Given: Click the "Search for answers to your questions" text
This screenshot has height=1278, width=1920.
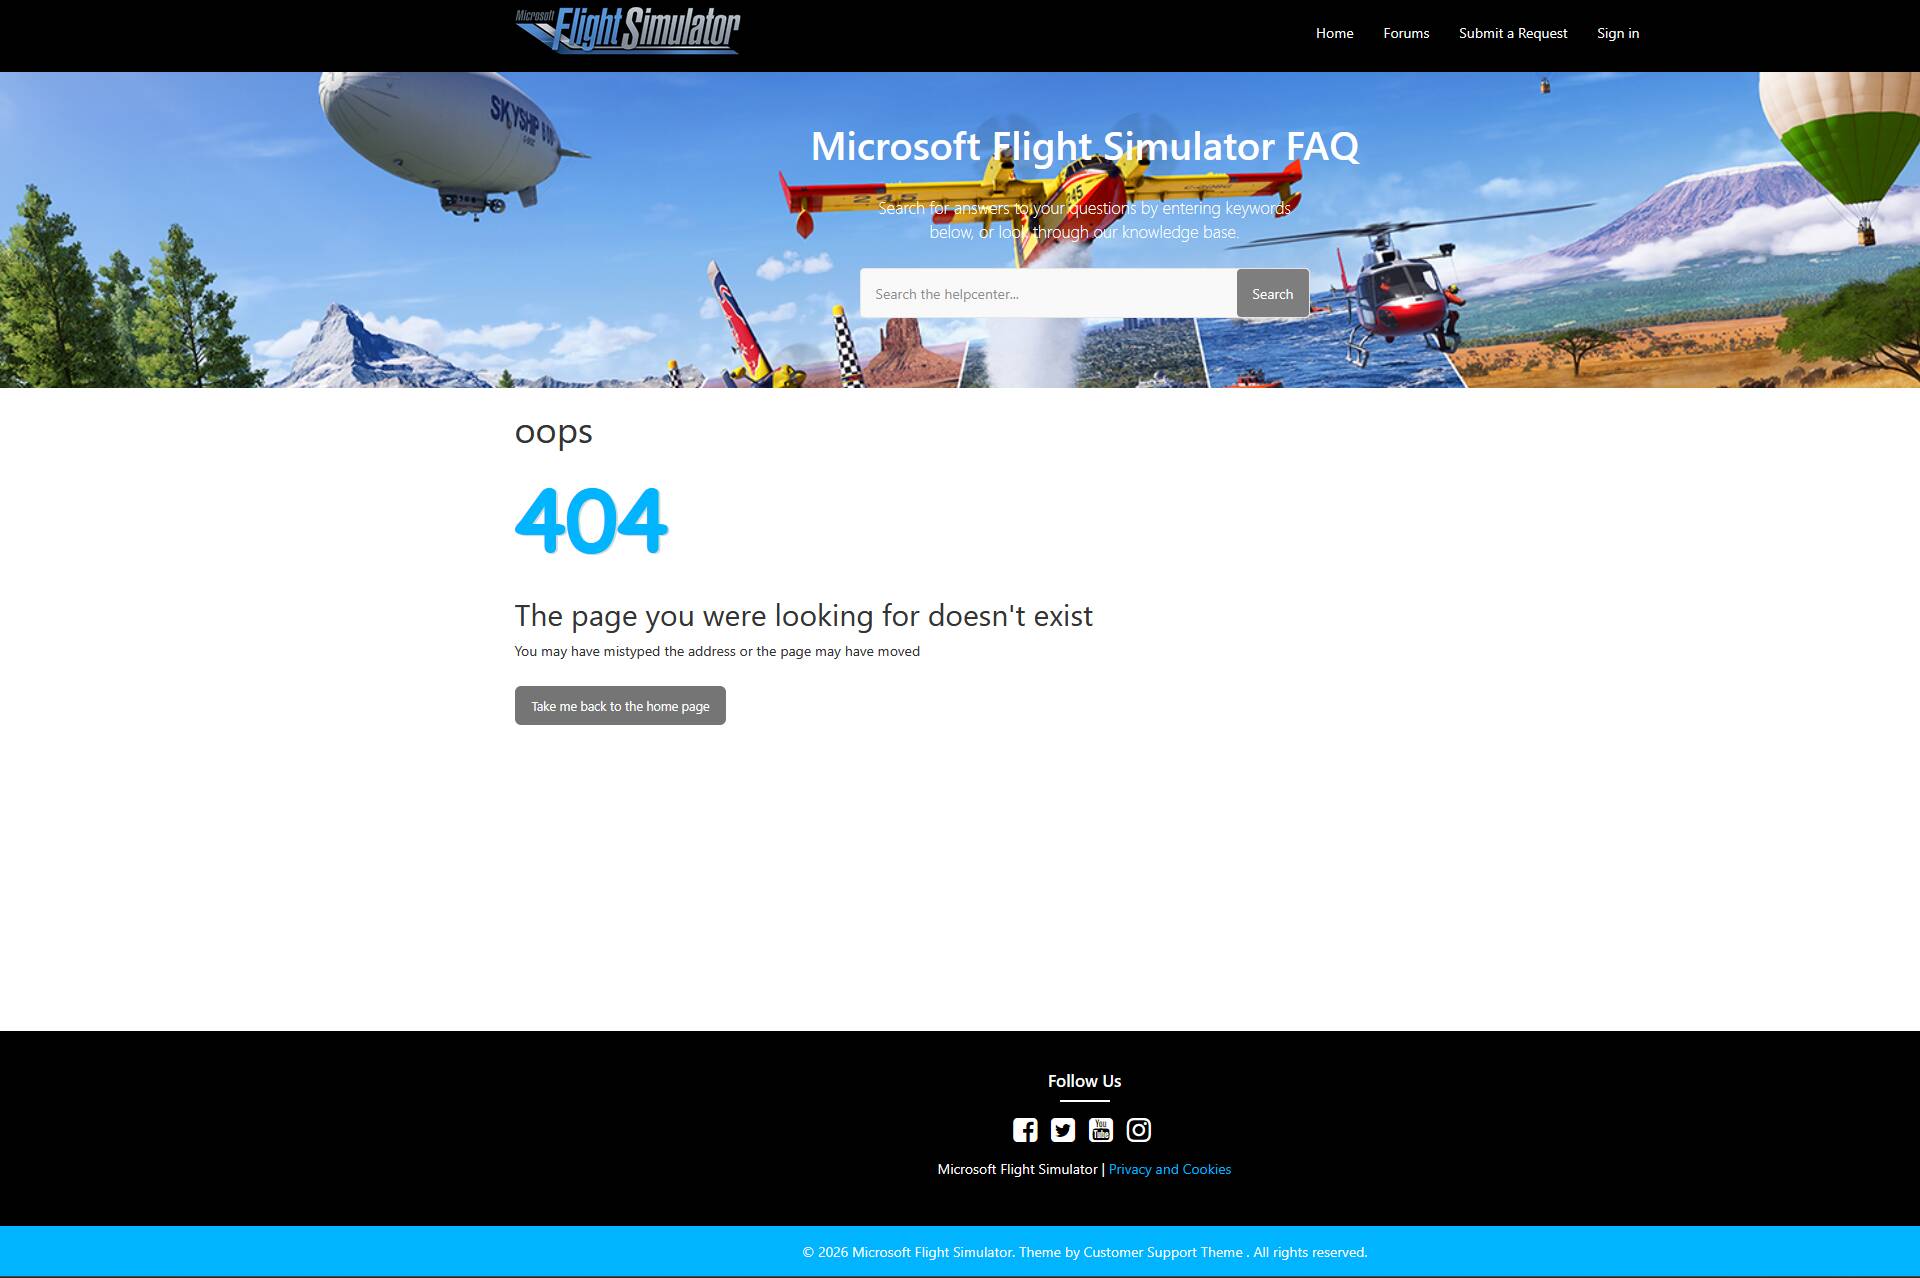Looking at the screenshot, I should 1084,220.
